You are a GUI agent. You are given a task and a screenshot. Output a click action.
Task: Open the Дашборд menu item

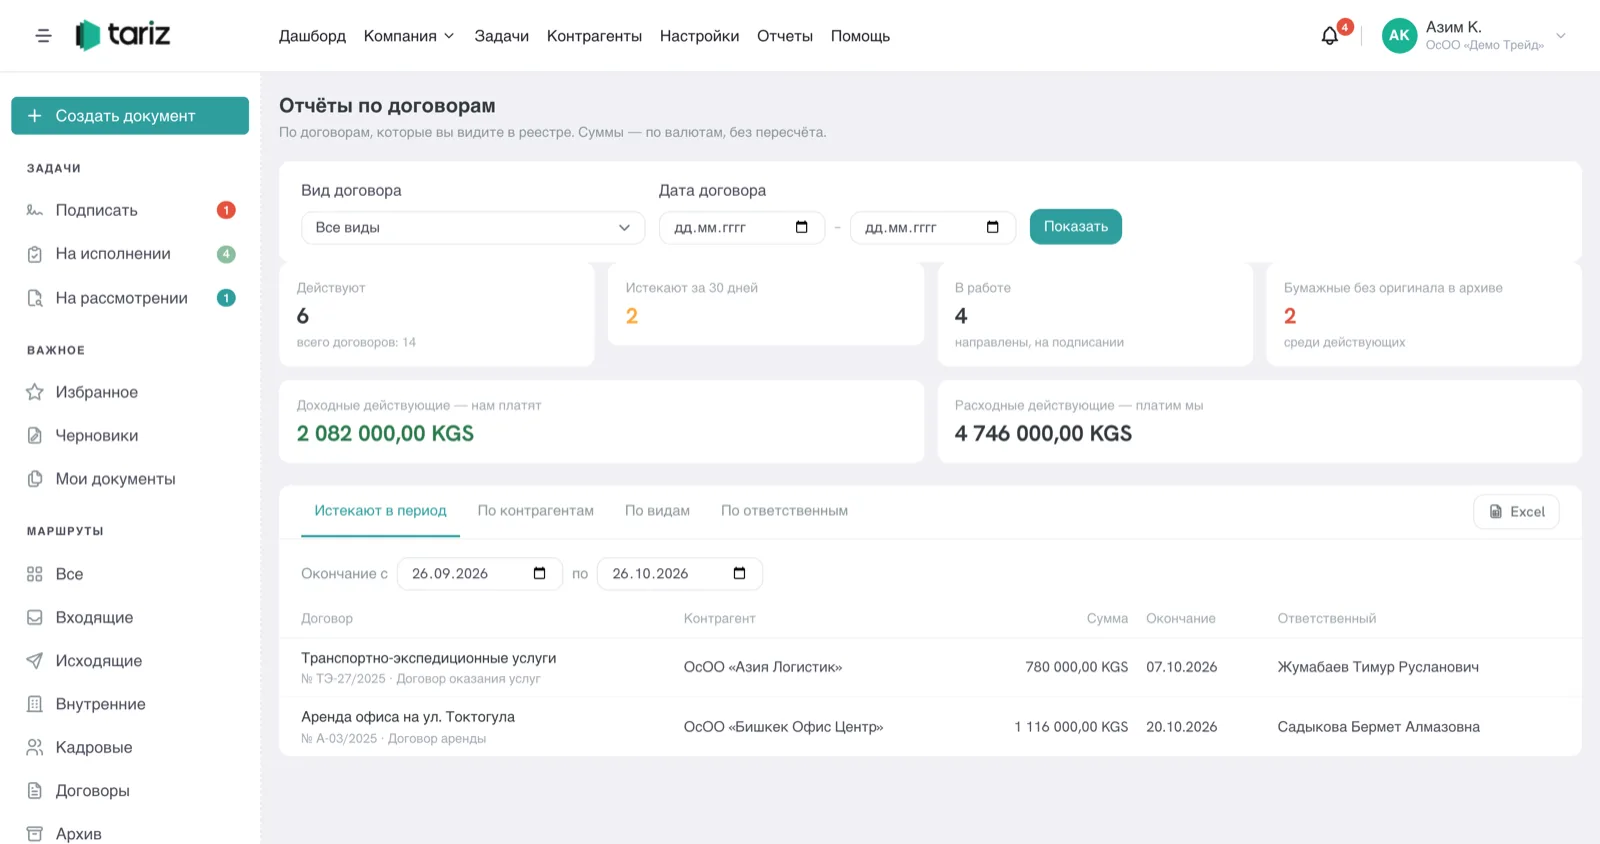pos(312,36)
